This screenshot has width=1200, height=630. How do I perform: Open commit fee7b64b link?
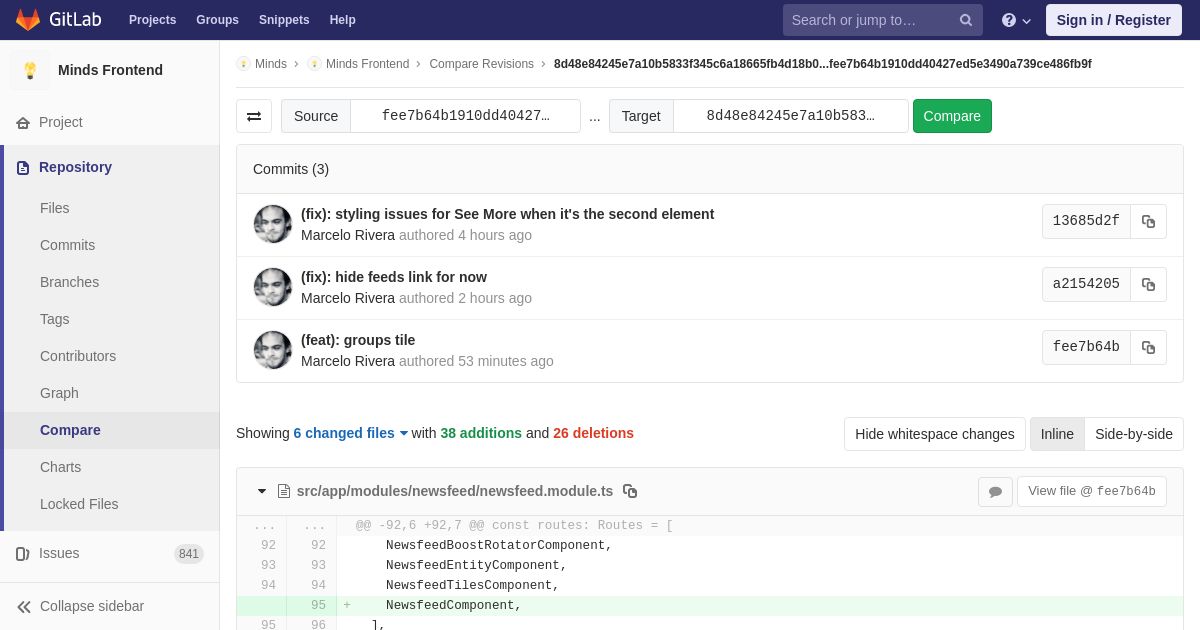tap(1086, 347)
